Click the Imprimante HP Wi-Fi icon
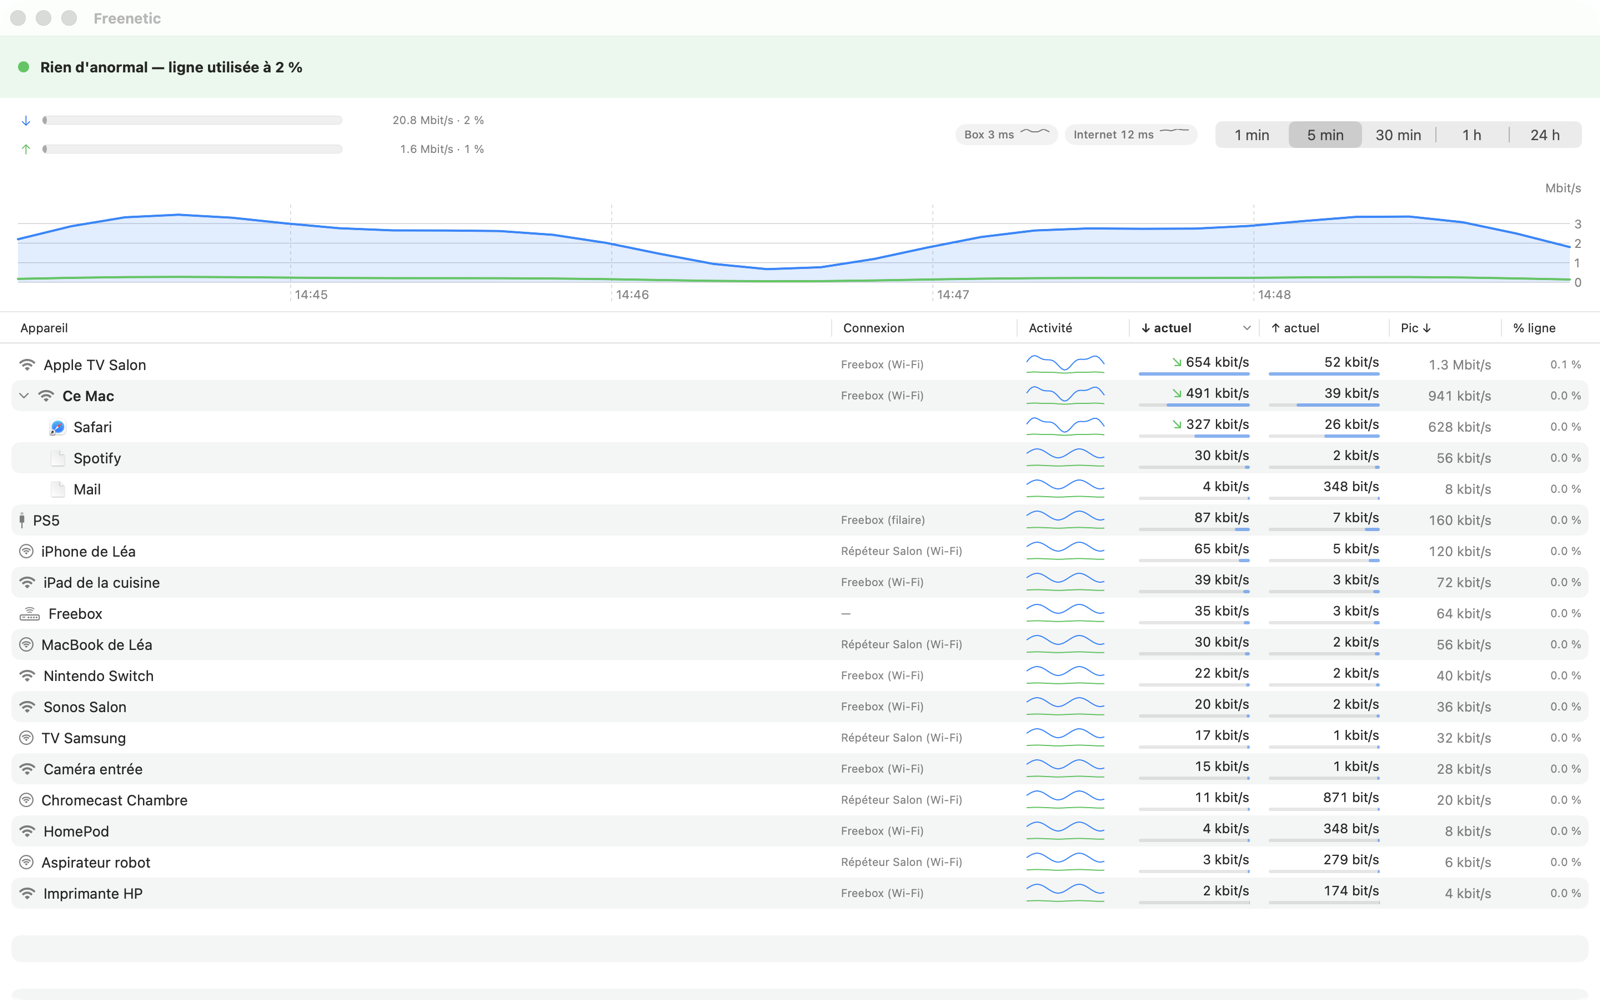This screenshot has width=1600, height=1000. (x=28, y=893)
